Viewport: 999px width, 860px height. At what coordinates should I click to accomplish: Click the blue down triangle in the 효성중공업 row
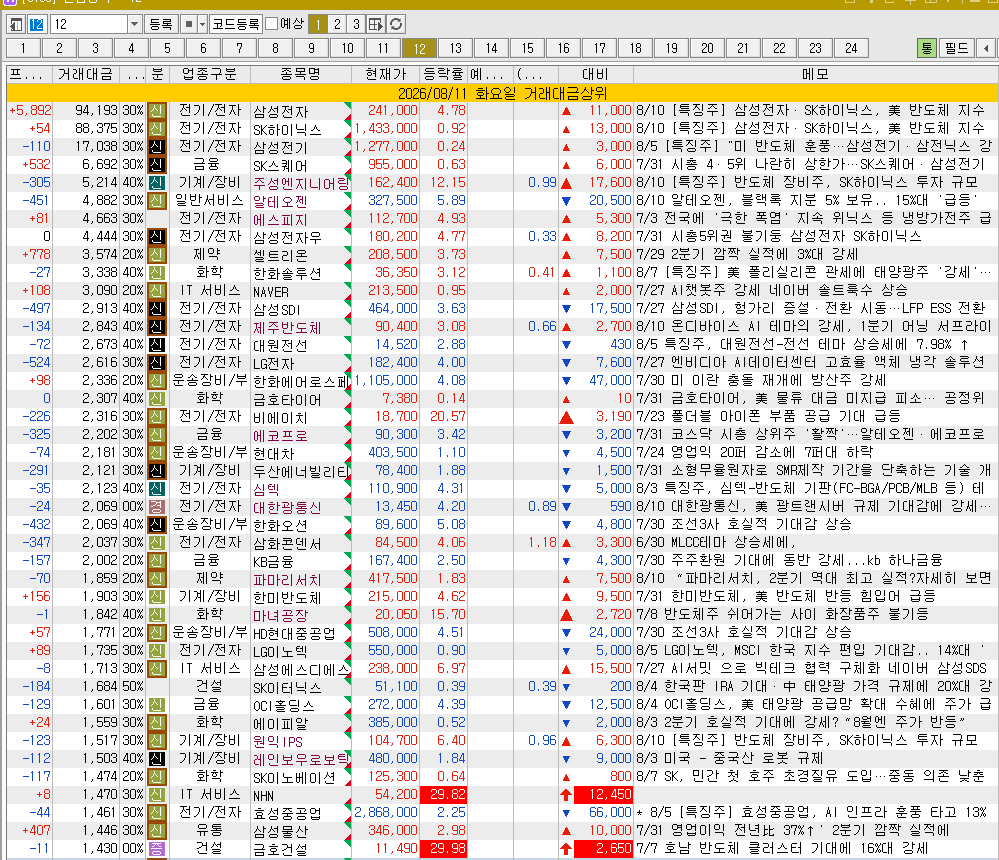click(566, 813)
